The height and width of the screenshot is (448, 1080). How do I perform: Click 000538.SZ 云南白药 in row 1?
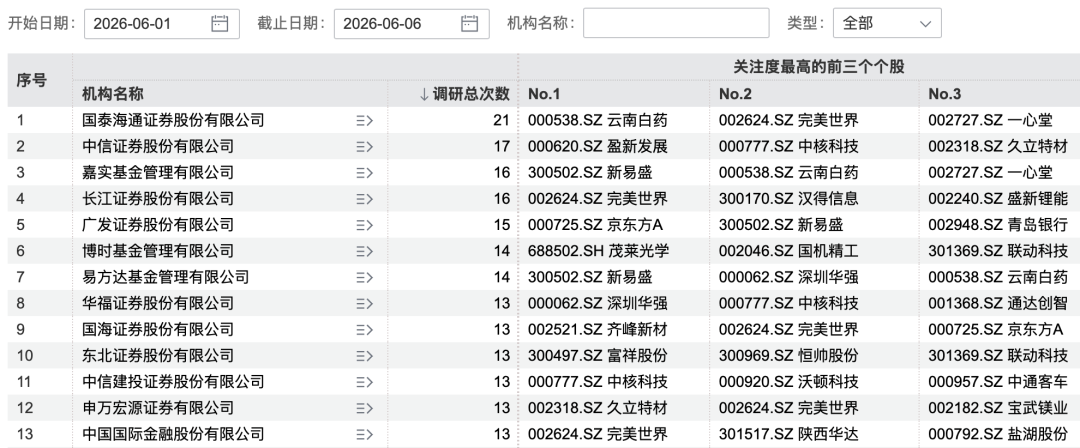[x=598, y=121]
